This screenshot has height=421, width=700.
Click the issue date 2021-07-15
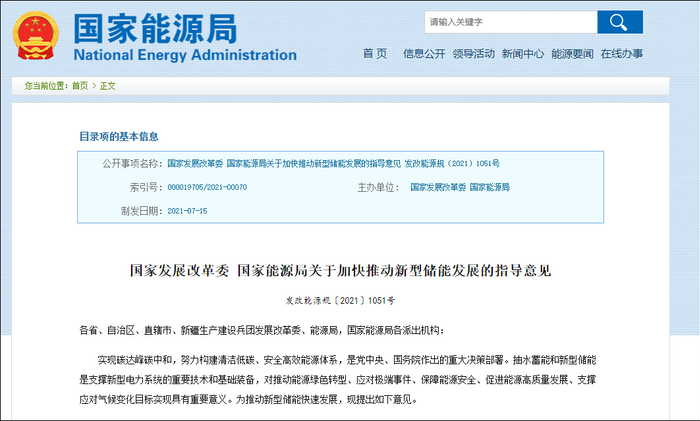(x=187, y=211)
